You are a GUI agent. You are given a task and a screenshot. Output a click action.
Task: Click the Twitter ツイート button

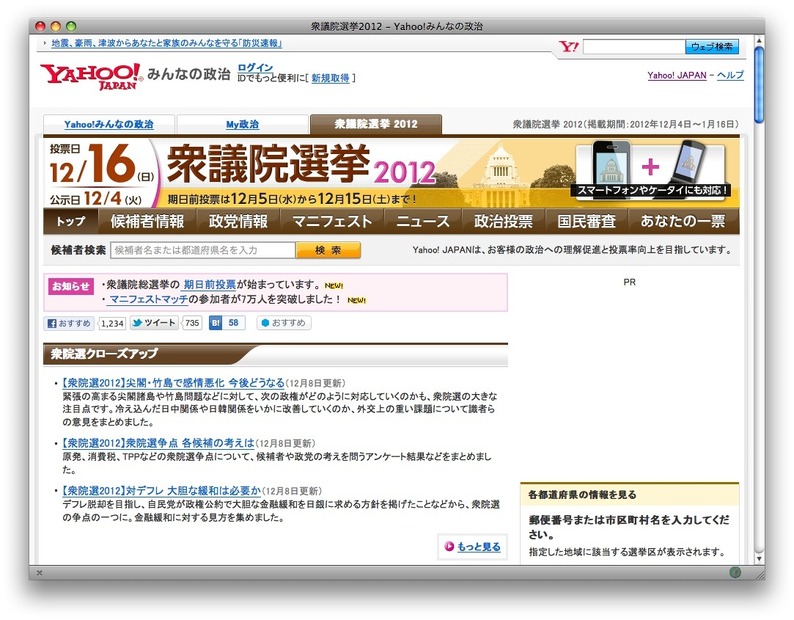click(154, 323)
